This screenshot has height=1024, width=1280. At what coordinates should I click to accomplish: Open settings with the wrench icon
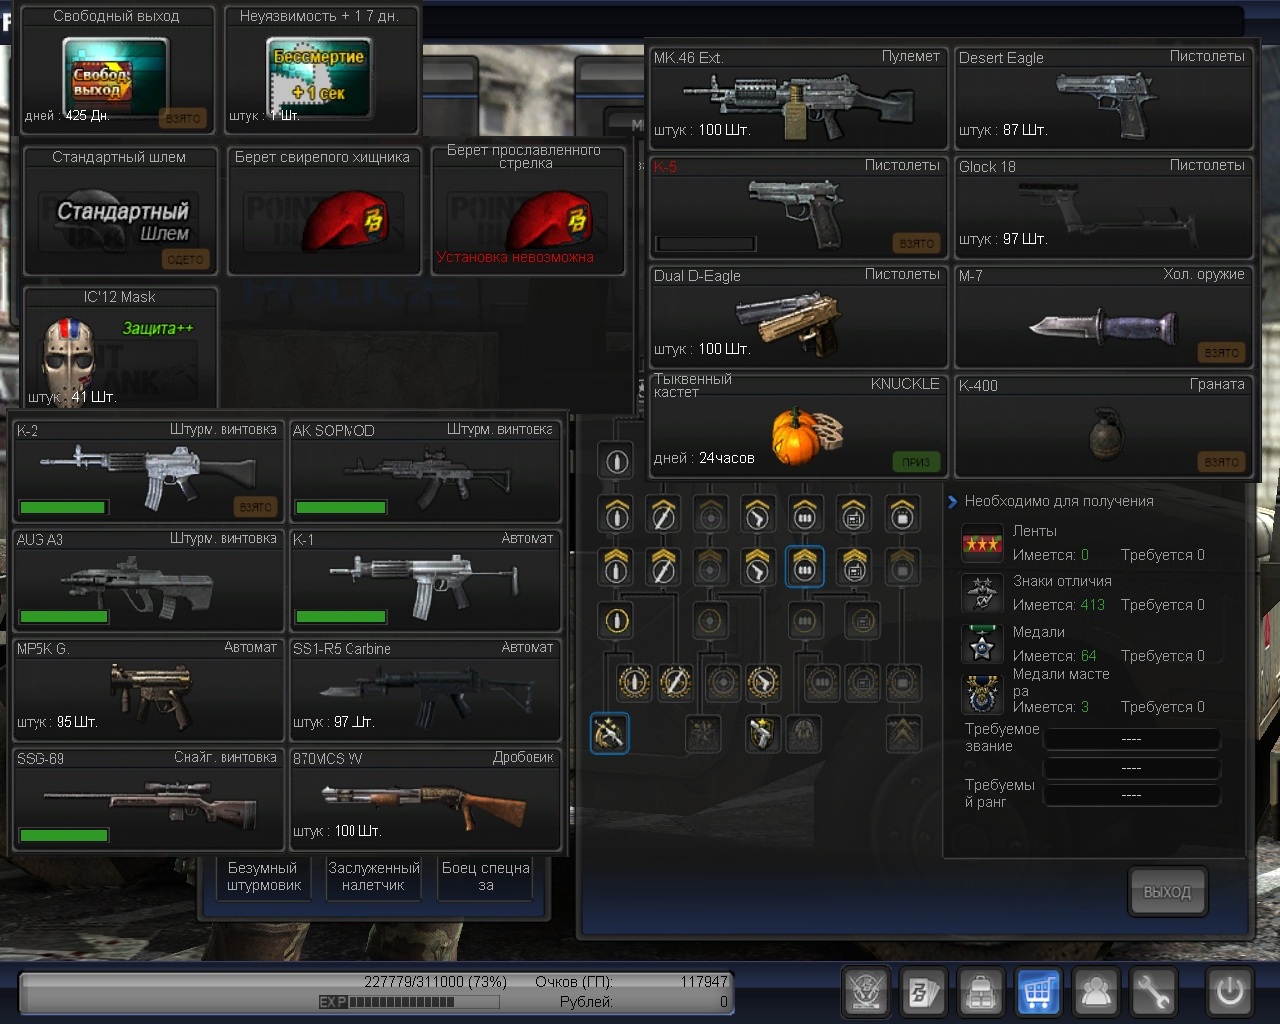(1153, 992)
